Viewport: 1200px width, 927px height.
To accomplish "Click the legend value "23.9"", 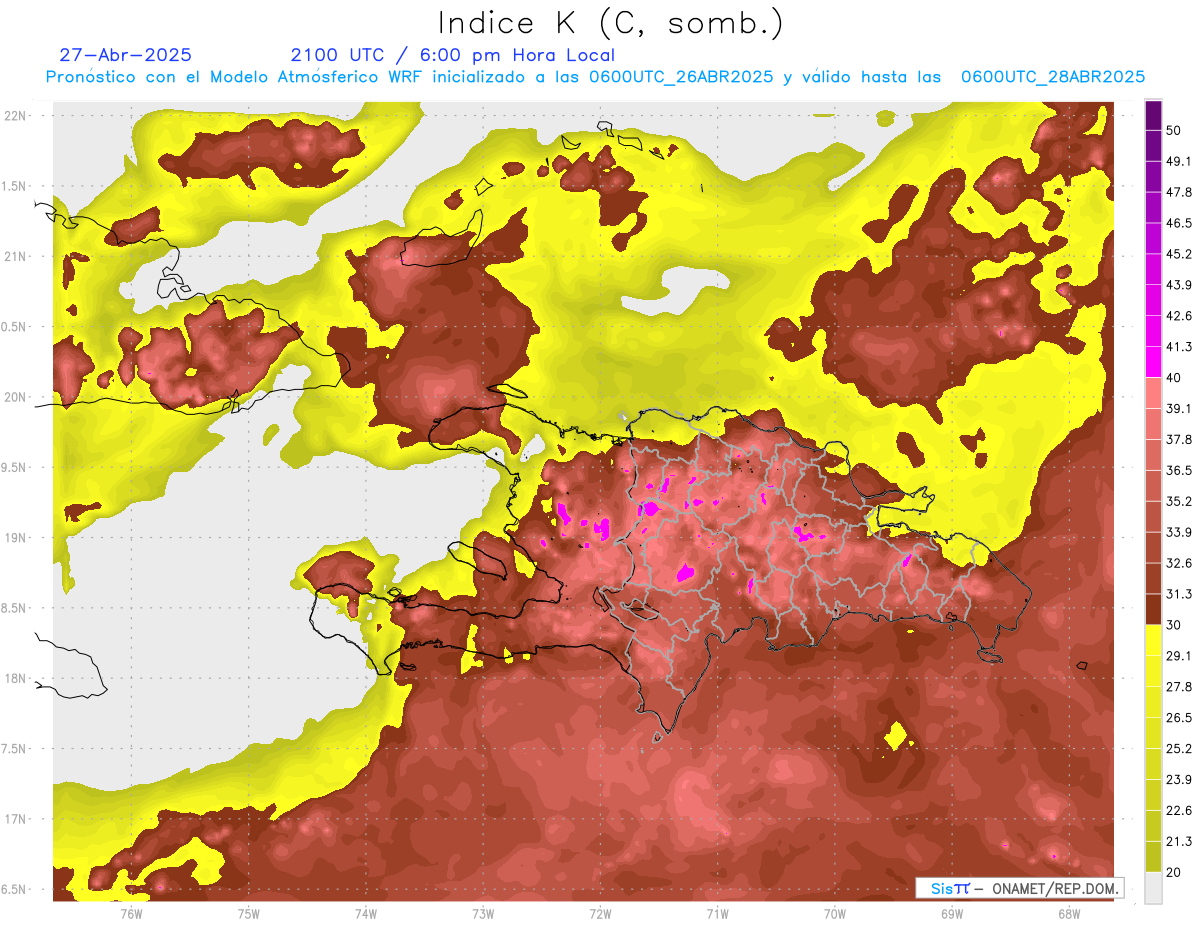I will (x=1179, y=779).
